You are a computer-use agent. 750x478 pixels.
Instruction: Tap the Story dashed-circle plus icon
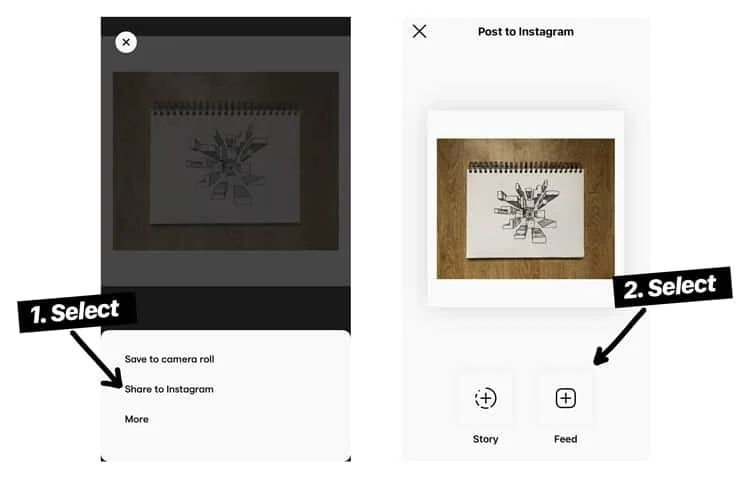[485, 398]
